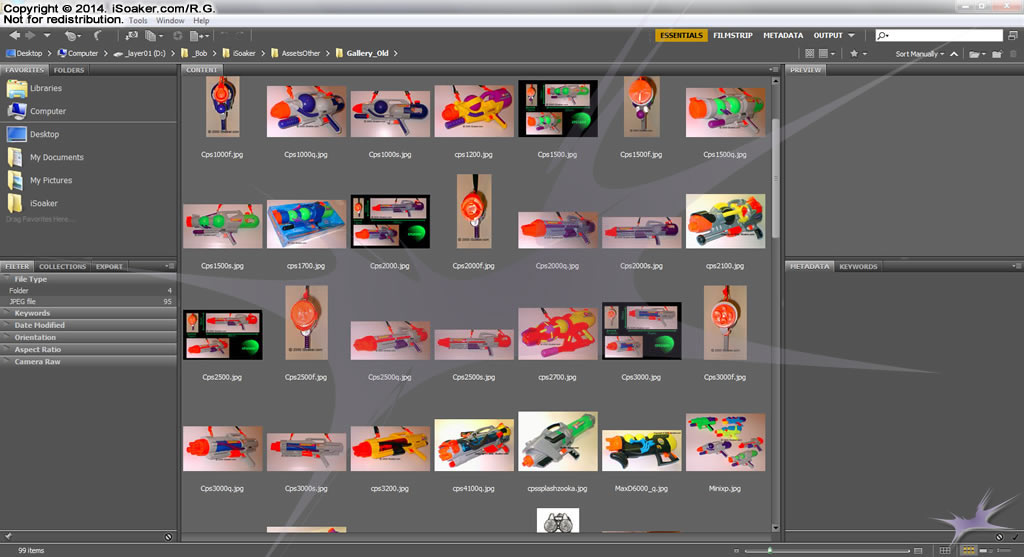Image resolution: width=1024 pixels, height=557 pixels.
Task: Open the Help menu
Action: [201, 21]
